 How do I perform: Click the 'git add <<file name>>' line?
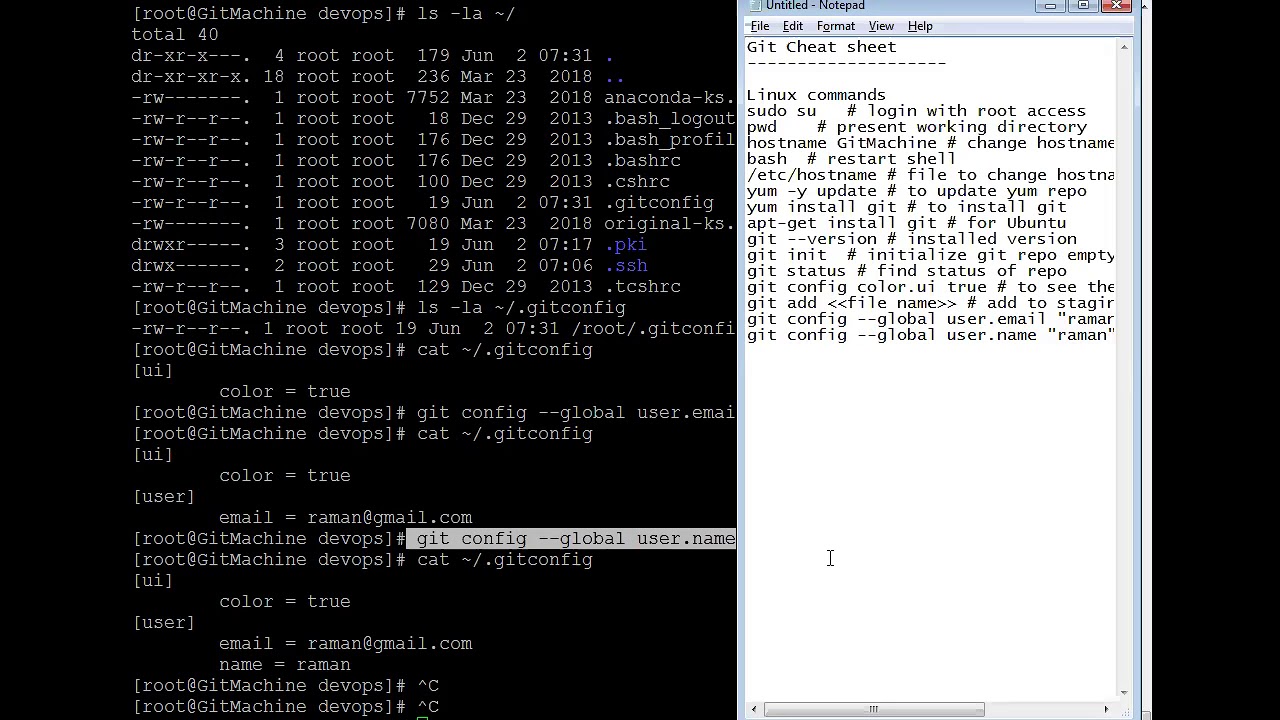930,303
